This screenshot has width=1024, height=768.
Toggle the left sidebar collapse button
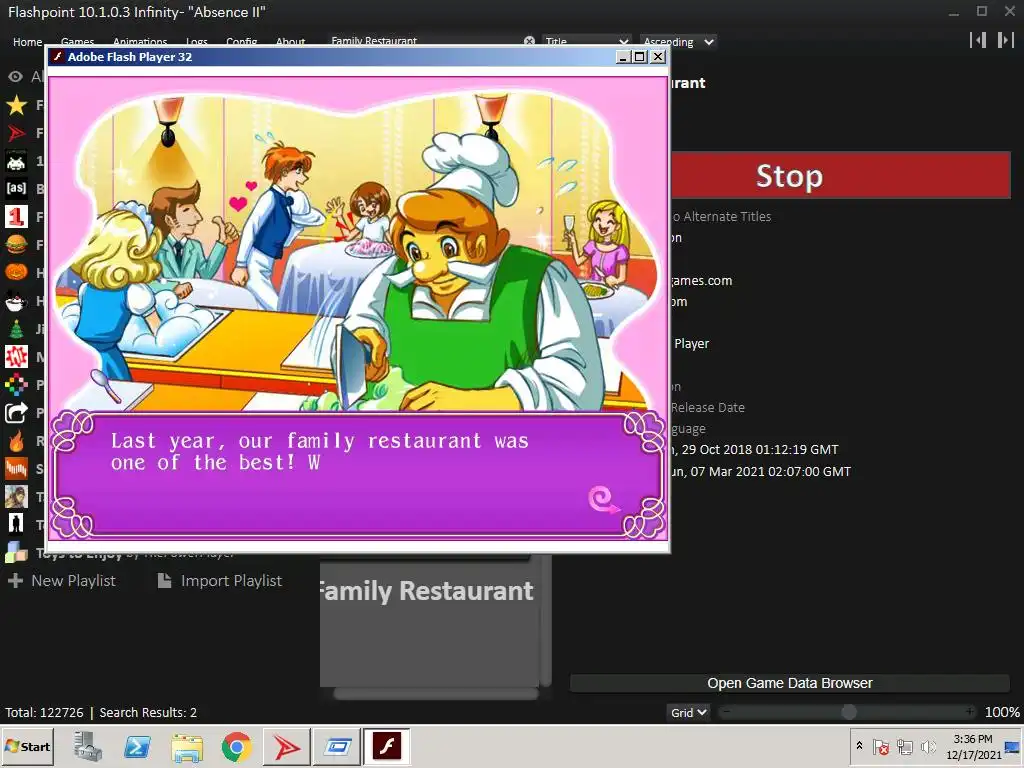978,40
